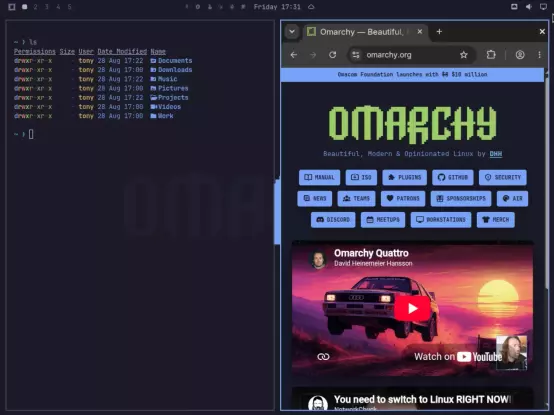Open the Meetups button
The width and height of the screenshot is (554, 415).
pos(383,220)
